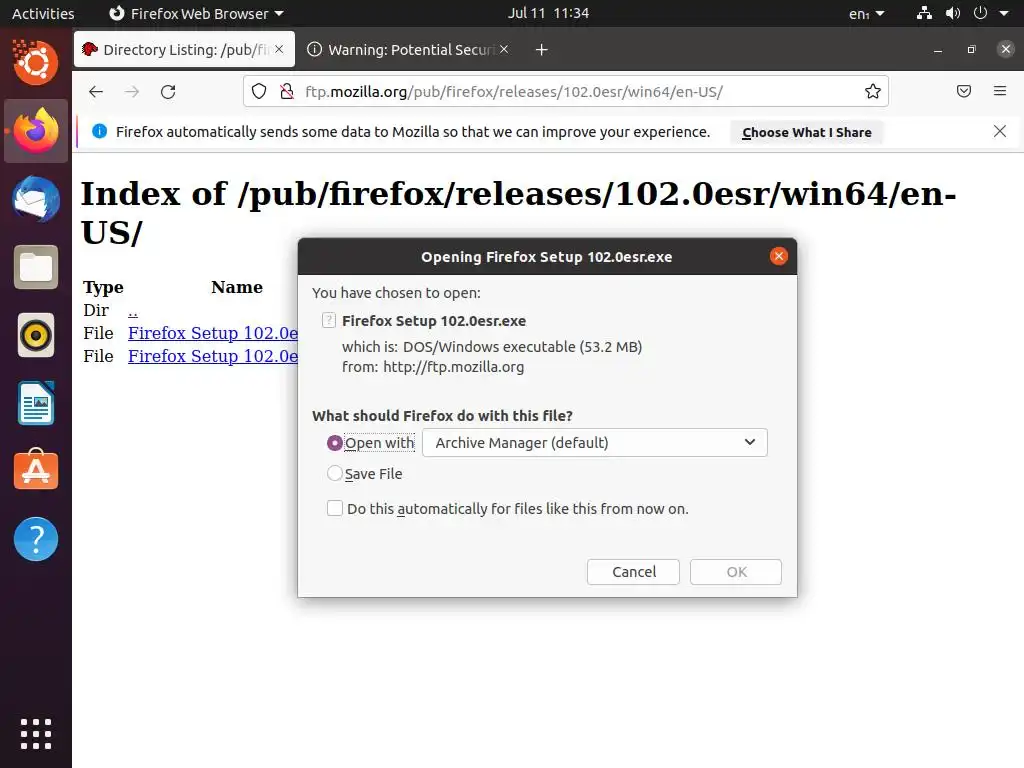Click the Ubuntu logo icon in dock
This screenshot has width=1024, height=768.
tap(35, 62)
